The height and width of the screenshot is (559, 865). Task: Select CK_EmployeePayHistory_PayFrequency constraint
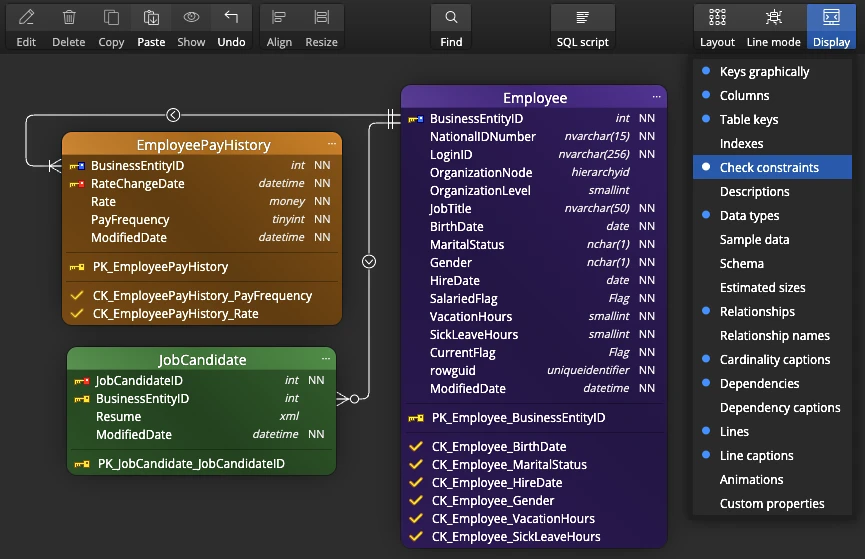(x=202, y=296)
